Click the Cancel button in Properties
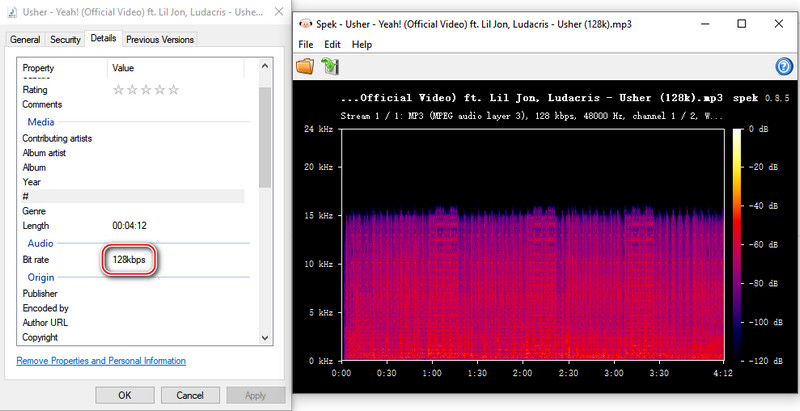Image resolution: width=800 pixels, height=411 pixels. coord(190,395)
